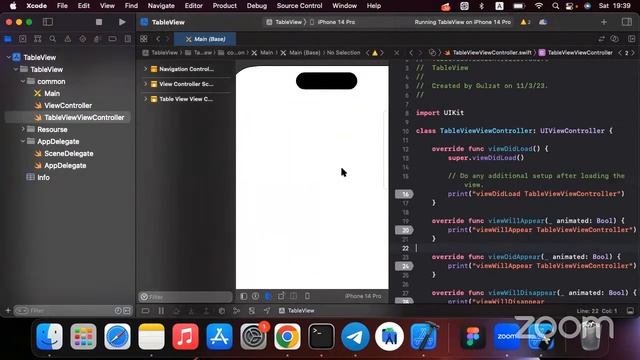Screen dimensions: 640x360
Task: Open the Debug menu
Action: click(x=257, y=6)
